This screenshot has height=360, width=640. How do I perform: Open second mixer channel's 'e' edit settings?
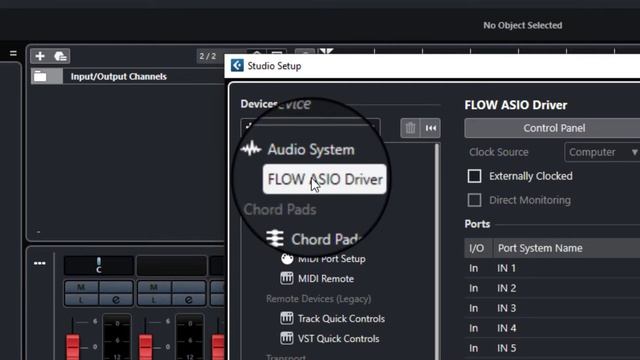click(188, 300)
